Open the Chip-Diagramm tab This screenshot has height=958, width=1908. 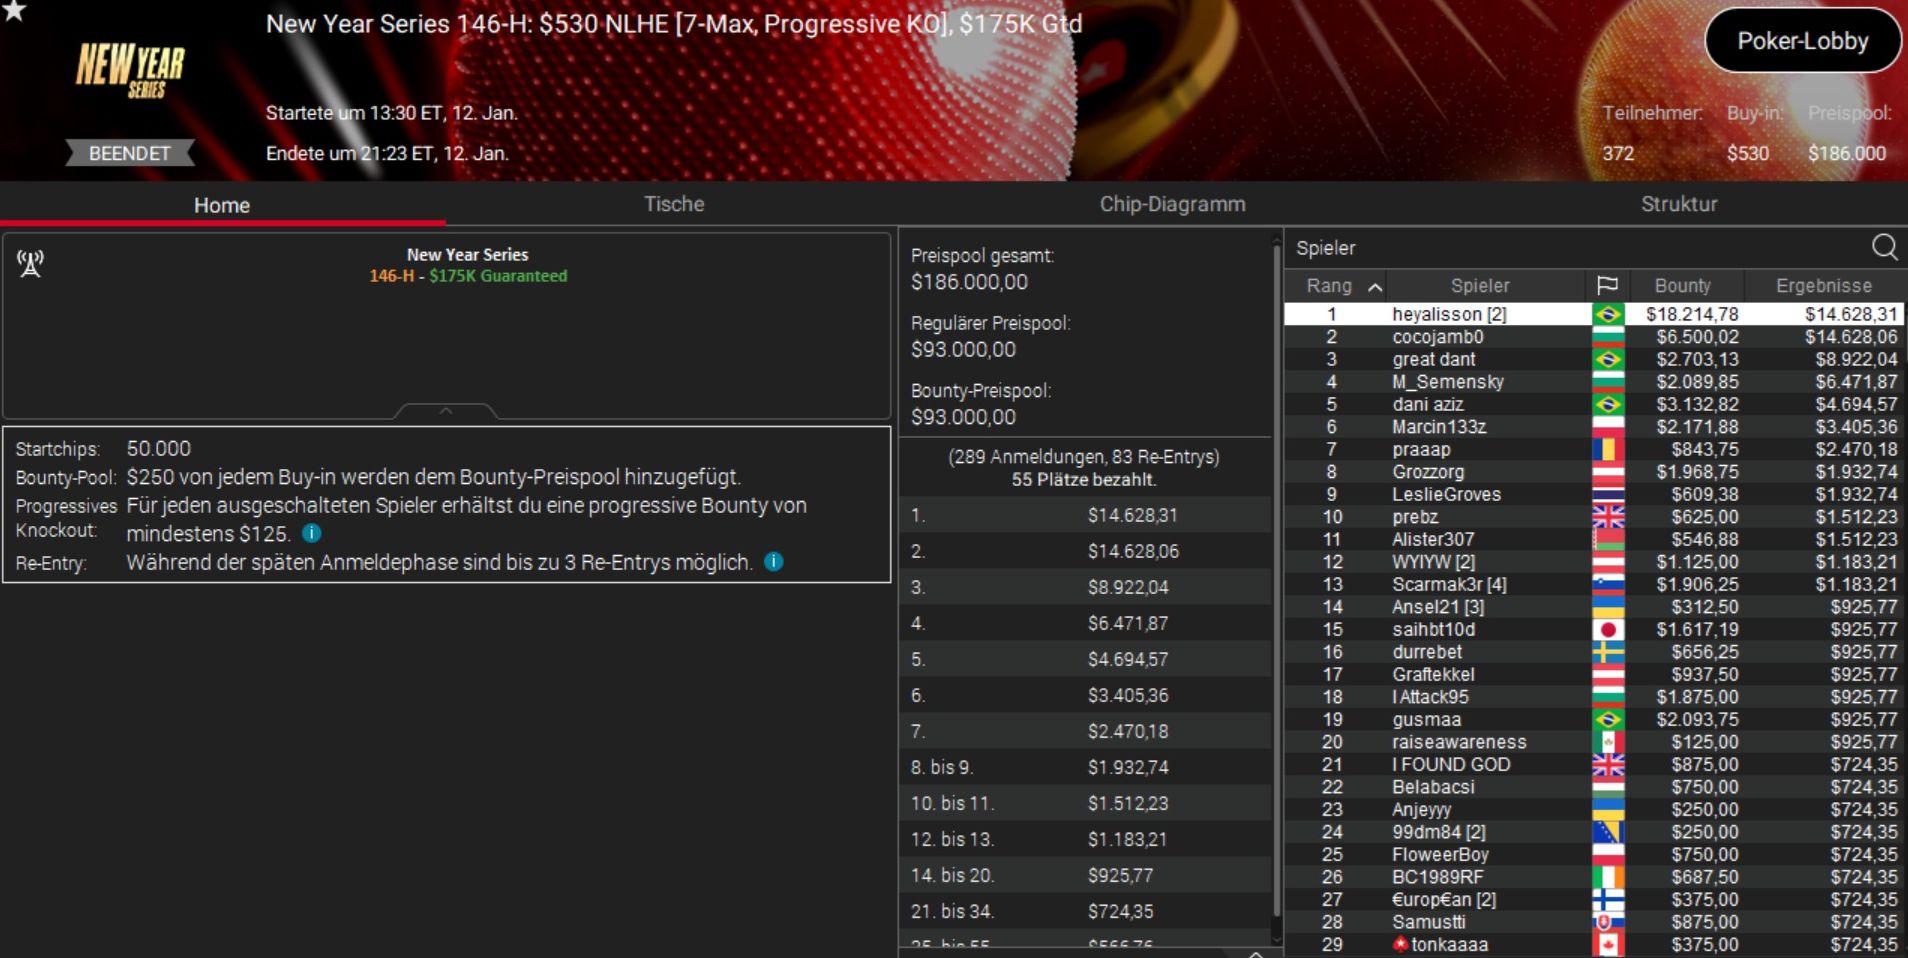tap(1172, 204)
